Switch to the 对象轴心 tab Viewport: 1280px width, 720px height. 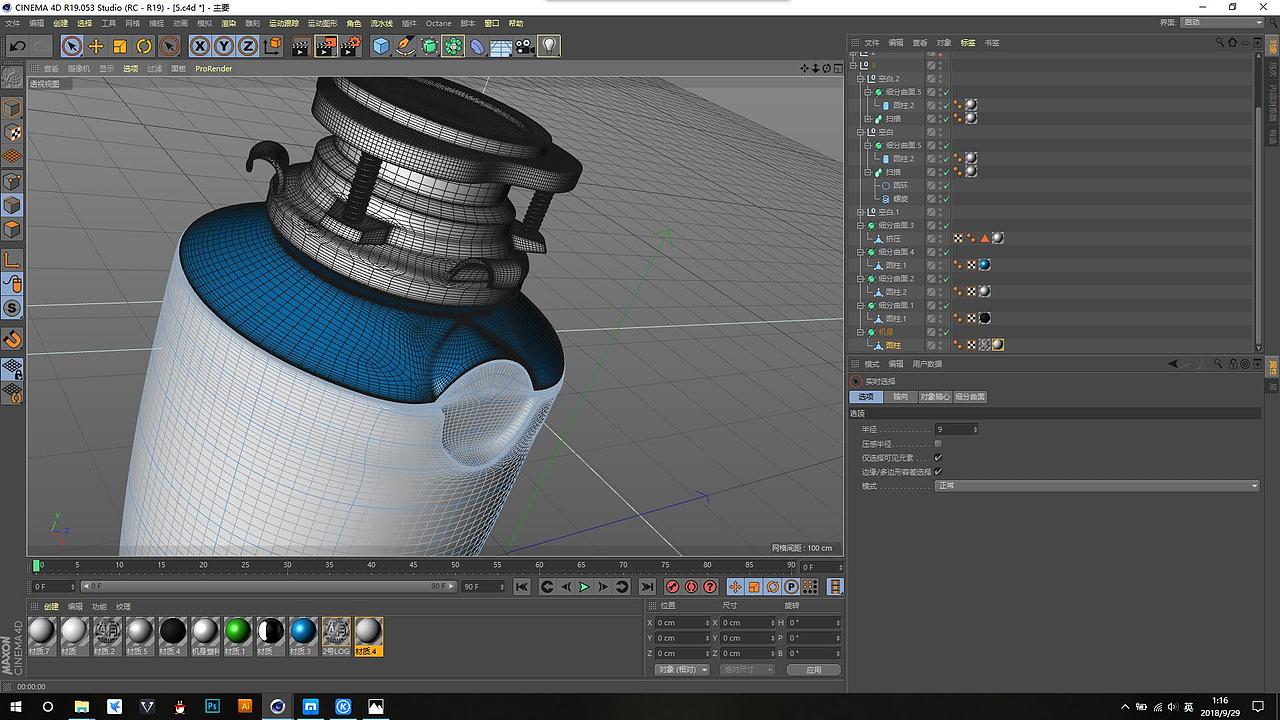[935, 397]
